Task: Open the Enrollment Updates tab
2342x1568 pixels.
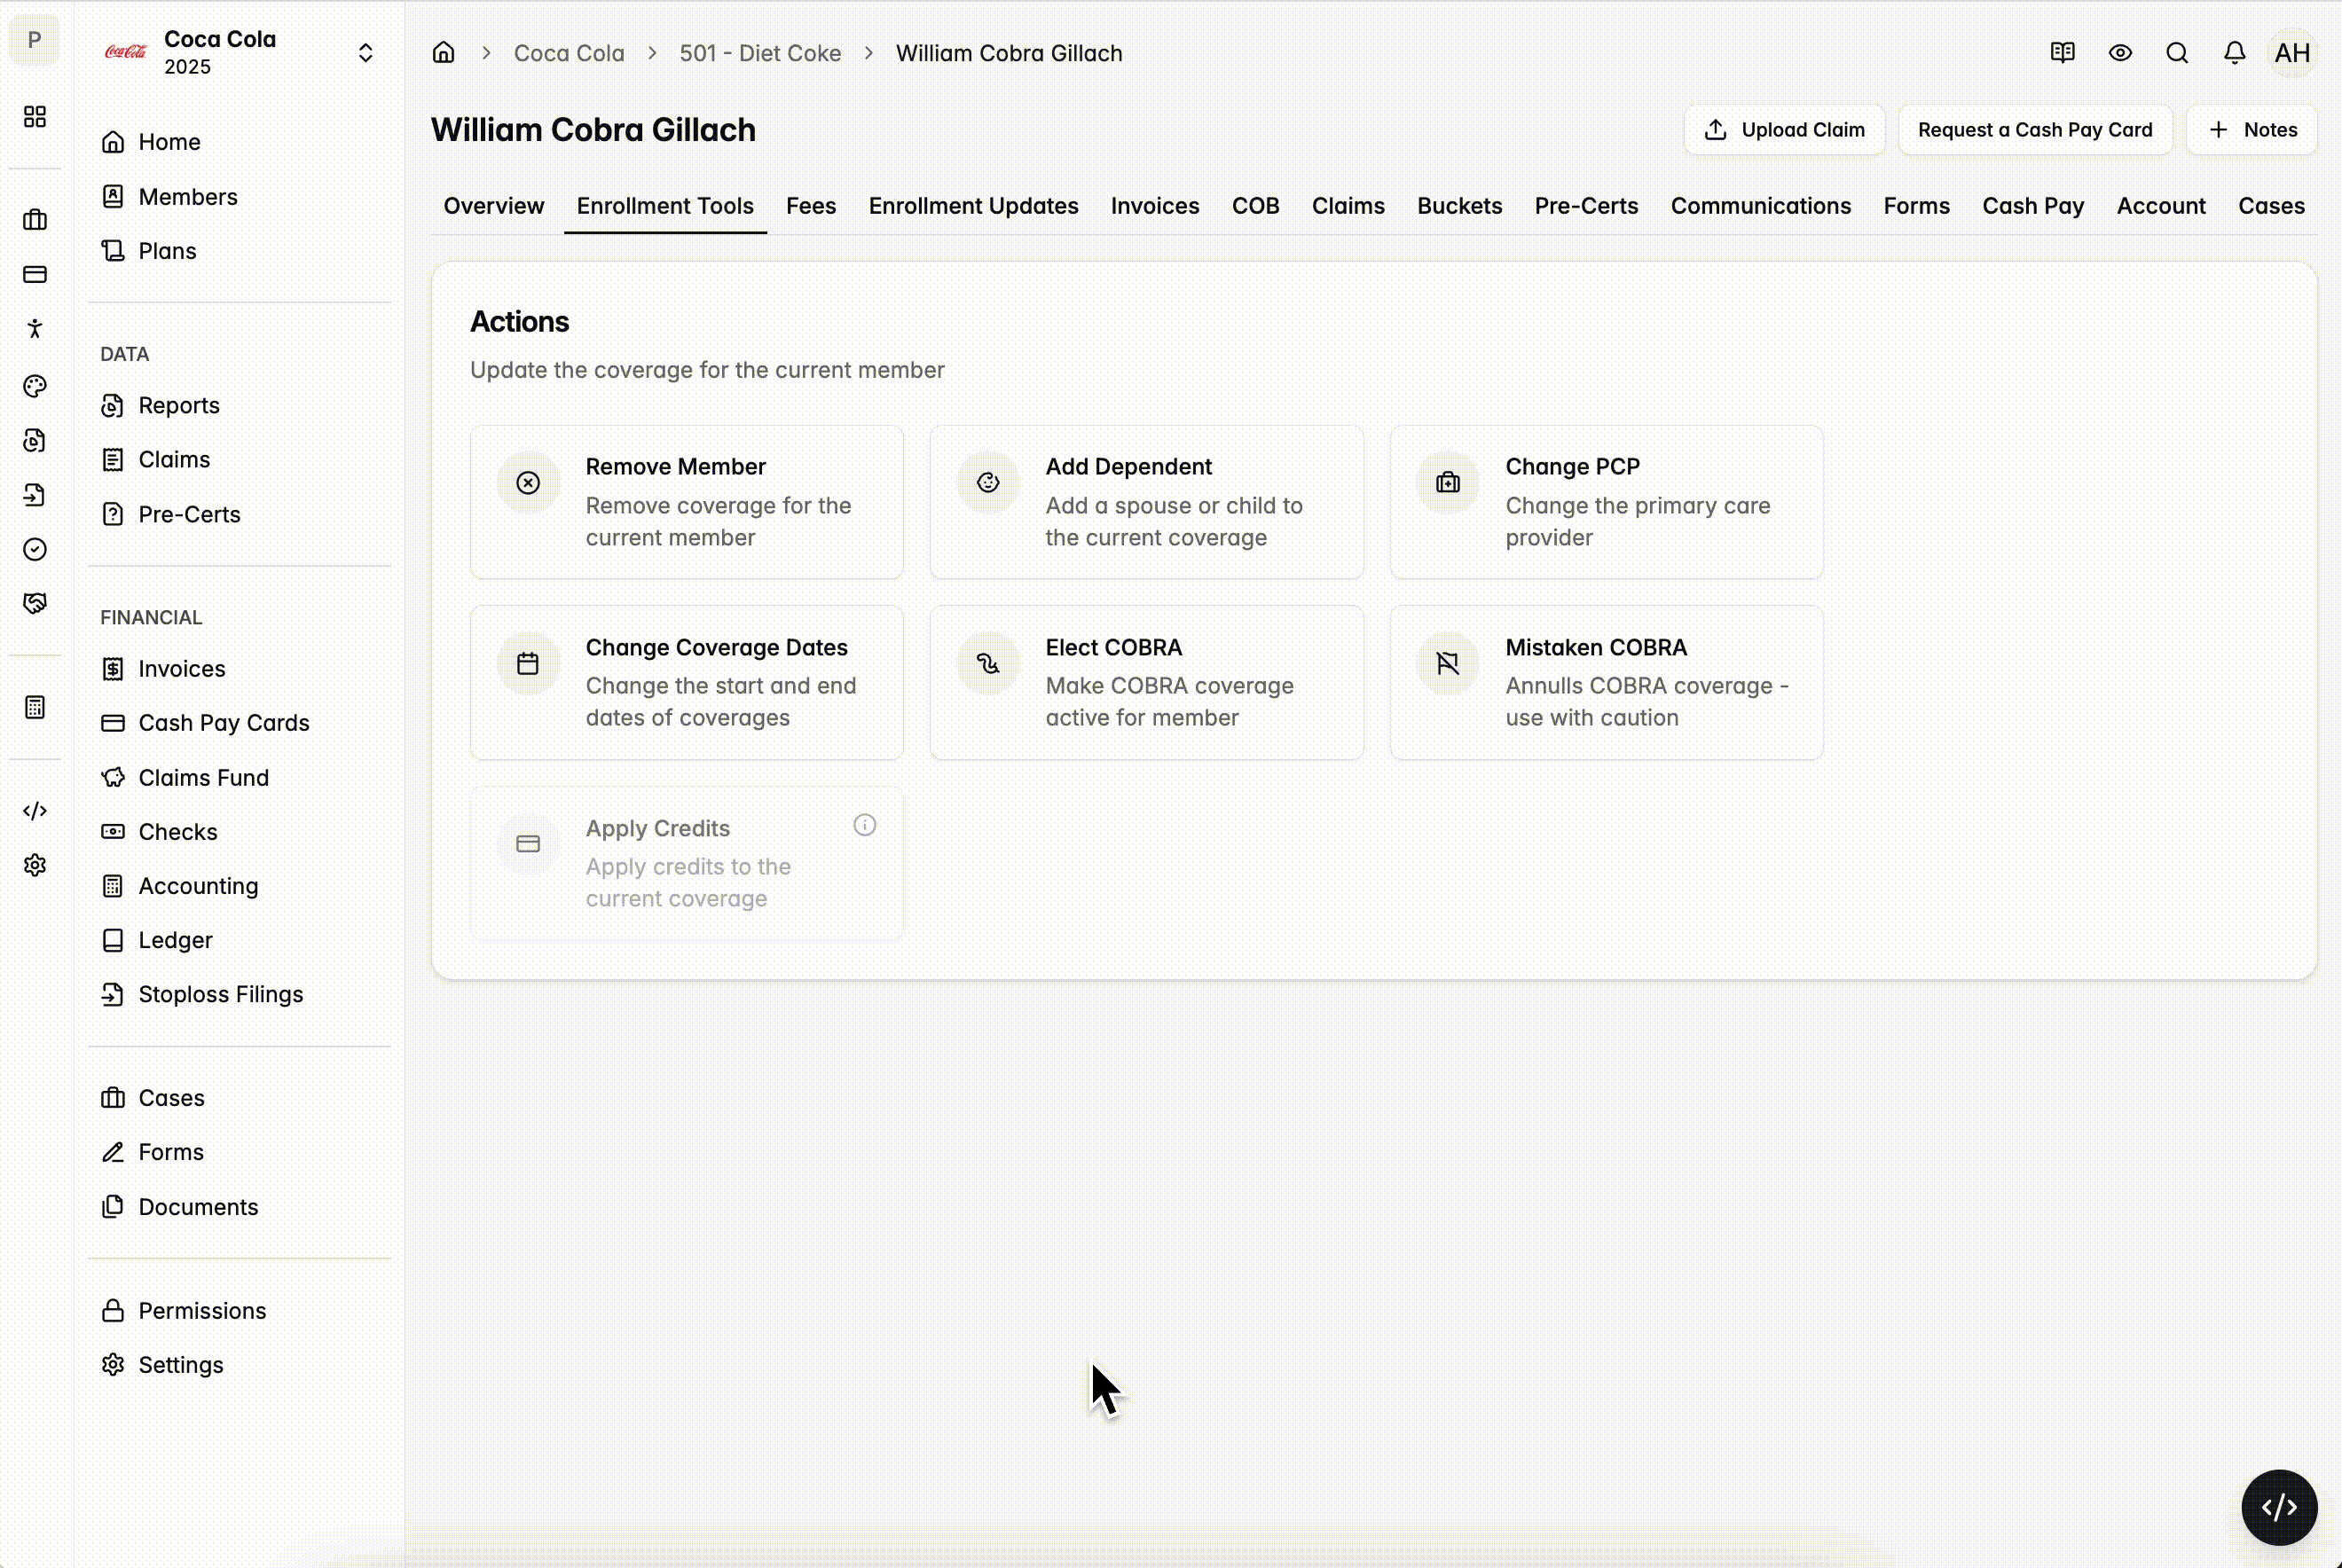Action: click(x=972, y=206)
